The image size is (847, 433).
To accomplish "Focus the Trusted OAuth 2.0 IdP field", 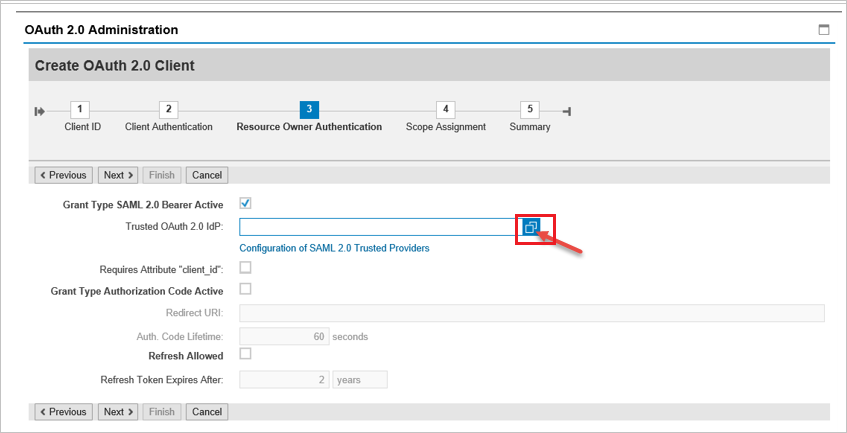I will [378, 227].
